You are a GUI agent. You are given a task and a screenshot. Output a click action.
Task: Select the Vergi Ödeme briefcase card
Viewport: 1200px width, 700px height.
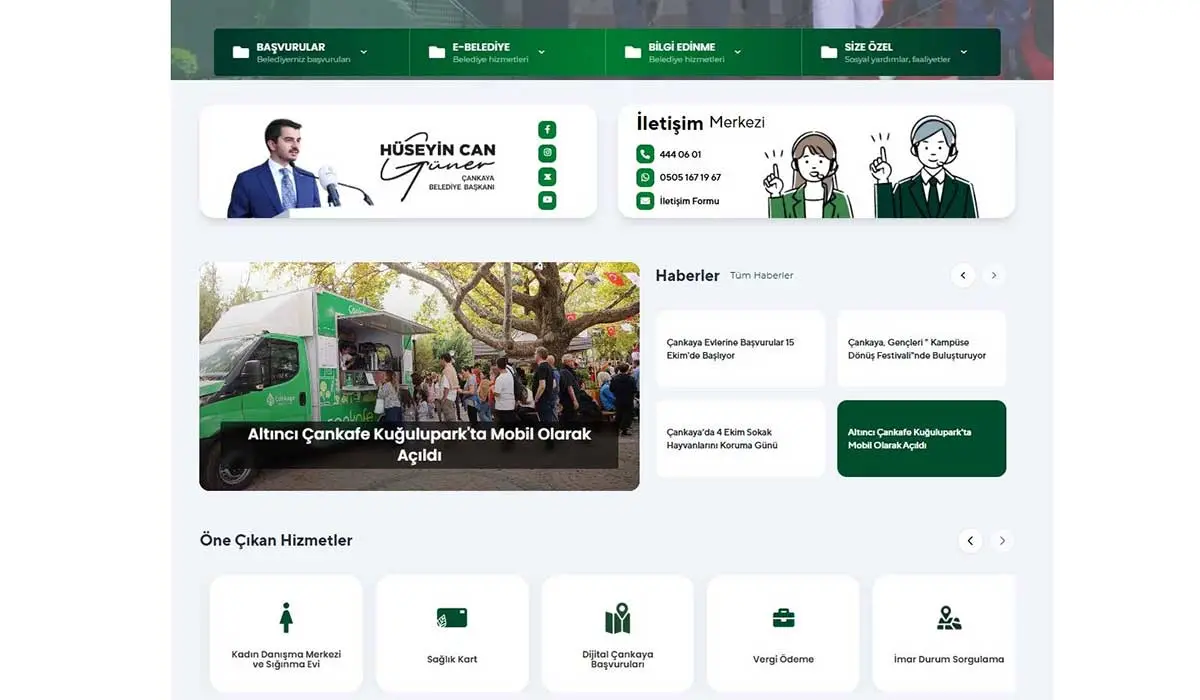(x=783, y=632)
